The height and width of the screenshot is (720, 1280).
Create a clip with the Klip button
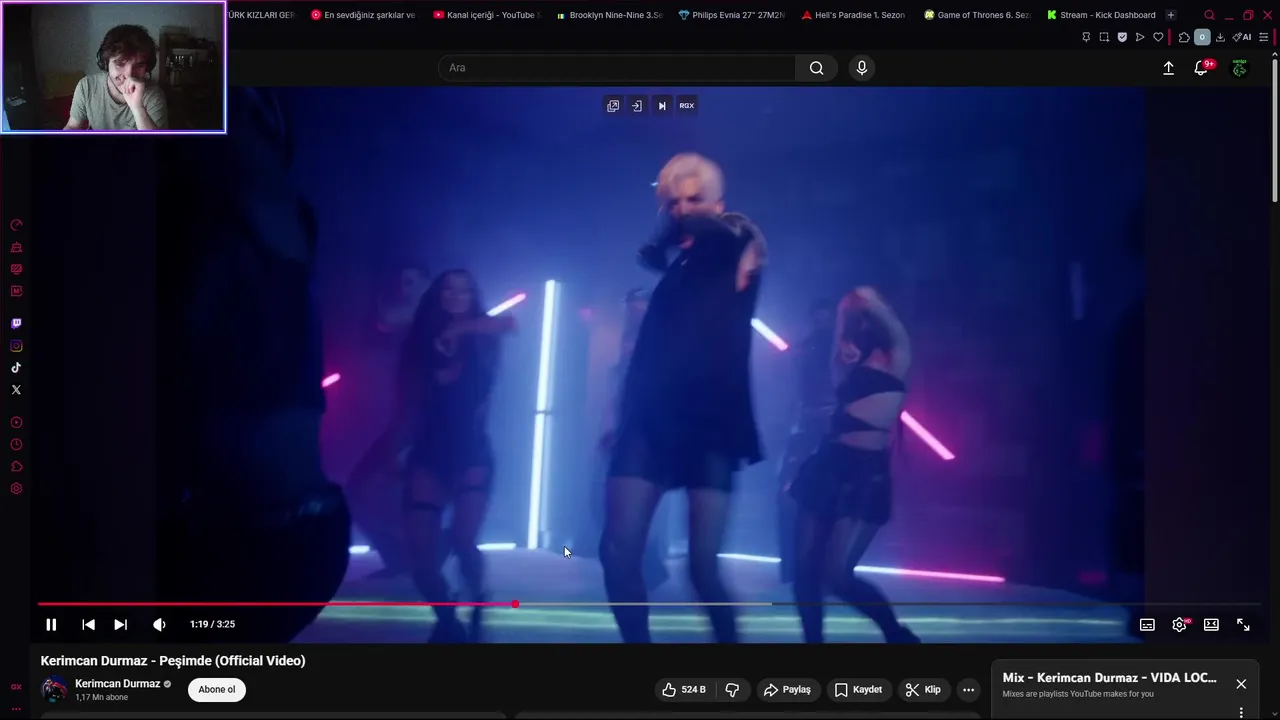click(923, 689)
